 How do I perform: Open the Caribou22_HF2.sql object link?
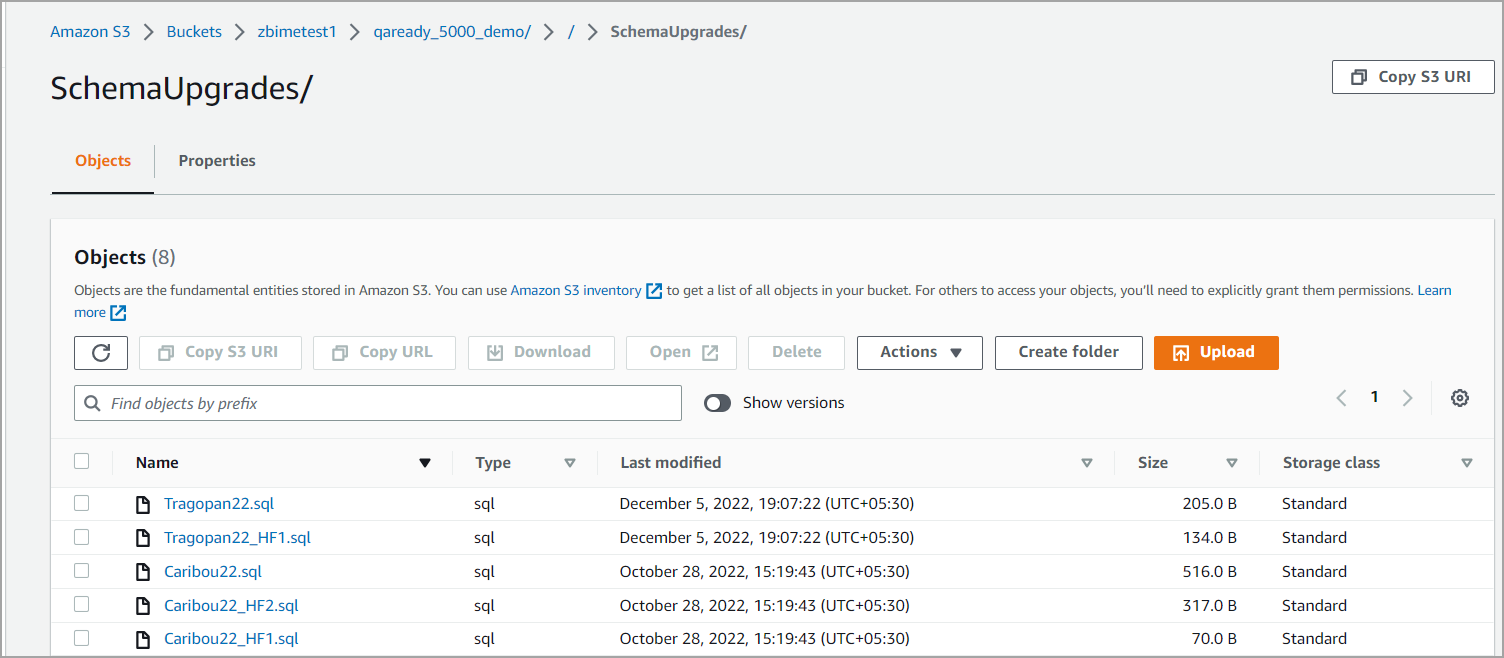click(x=231, y=606)
